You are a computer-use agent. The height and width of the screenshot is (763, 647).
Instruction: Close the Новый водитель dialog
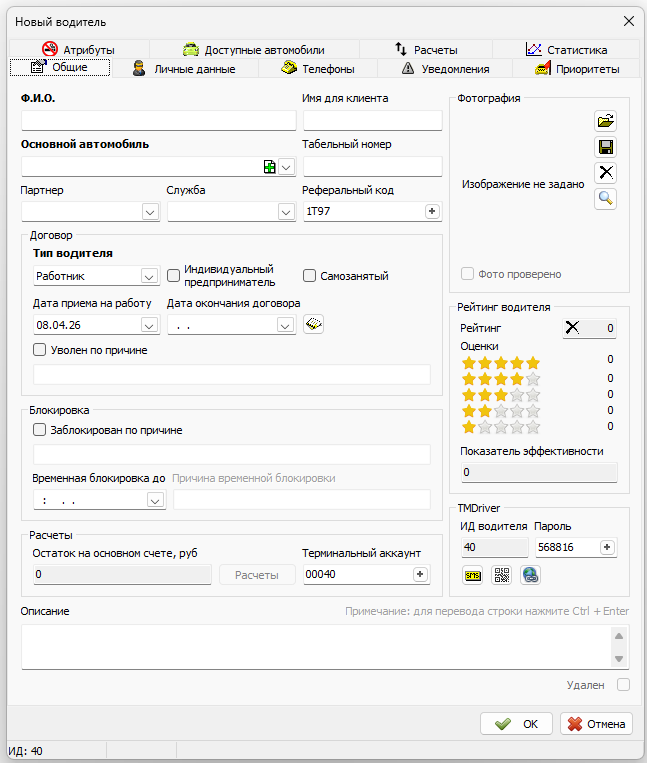click(x=629, y=21)
